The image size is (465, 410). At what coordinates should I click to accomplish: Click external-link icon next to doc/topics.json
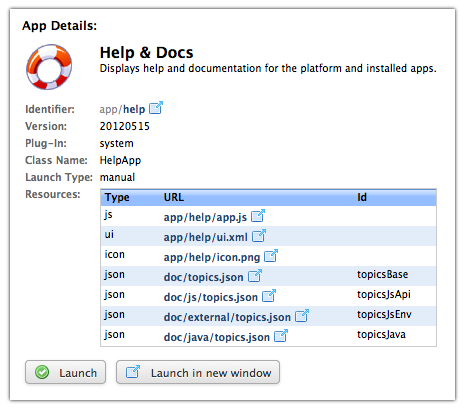click(x=255, y=276)
